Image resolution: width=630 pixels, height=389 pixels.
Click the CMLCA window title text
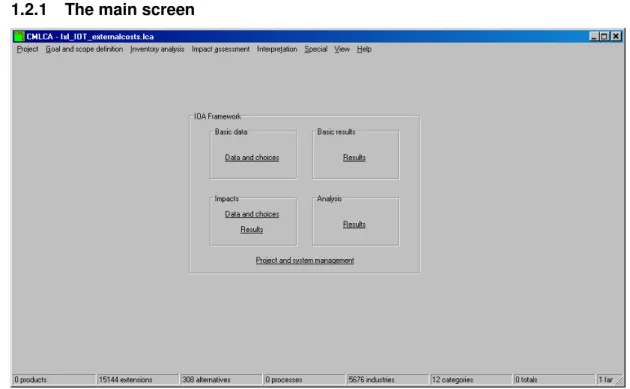(90, 37)
